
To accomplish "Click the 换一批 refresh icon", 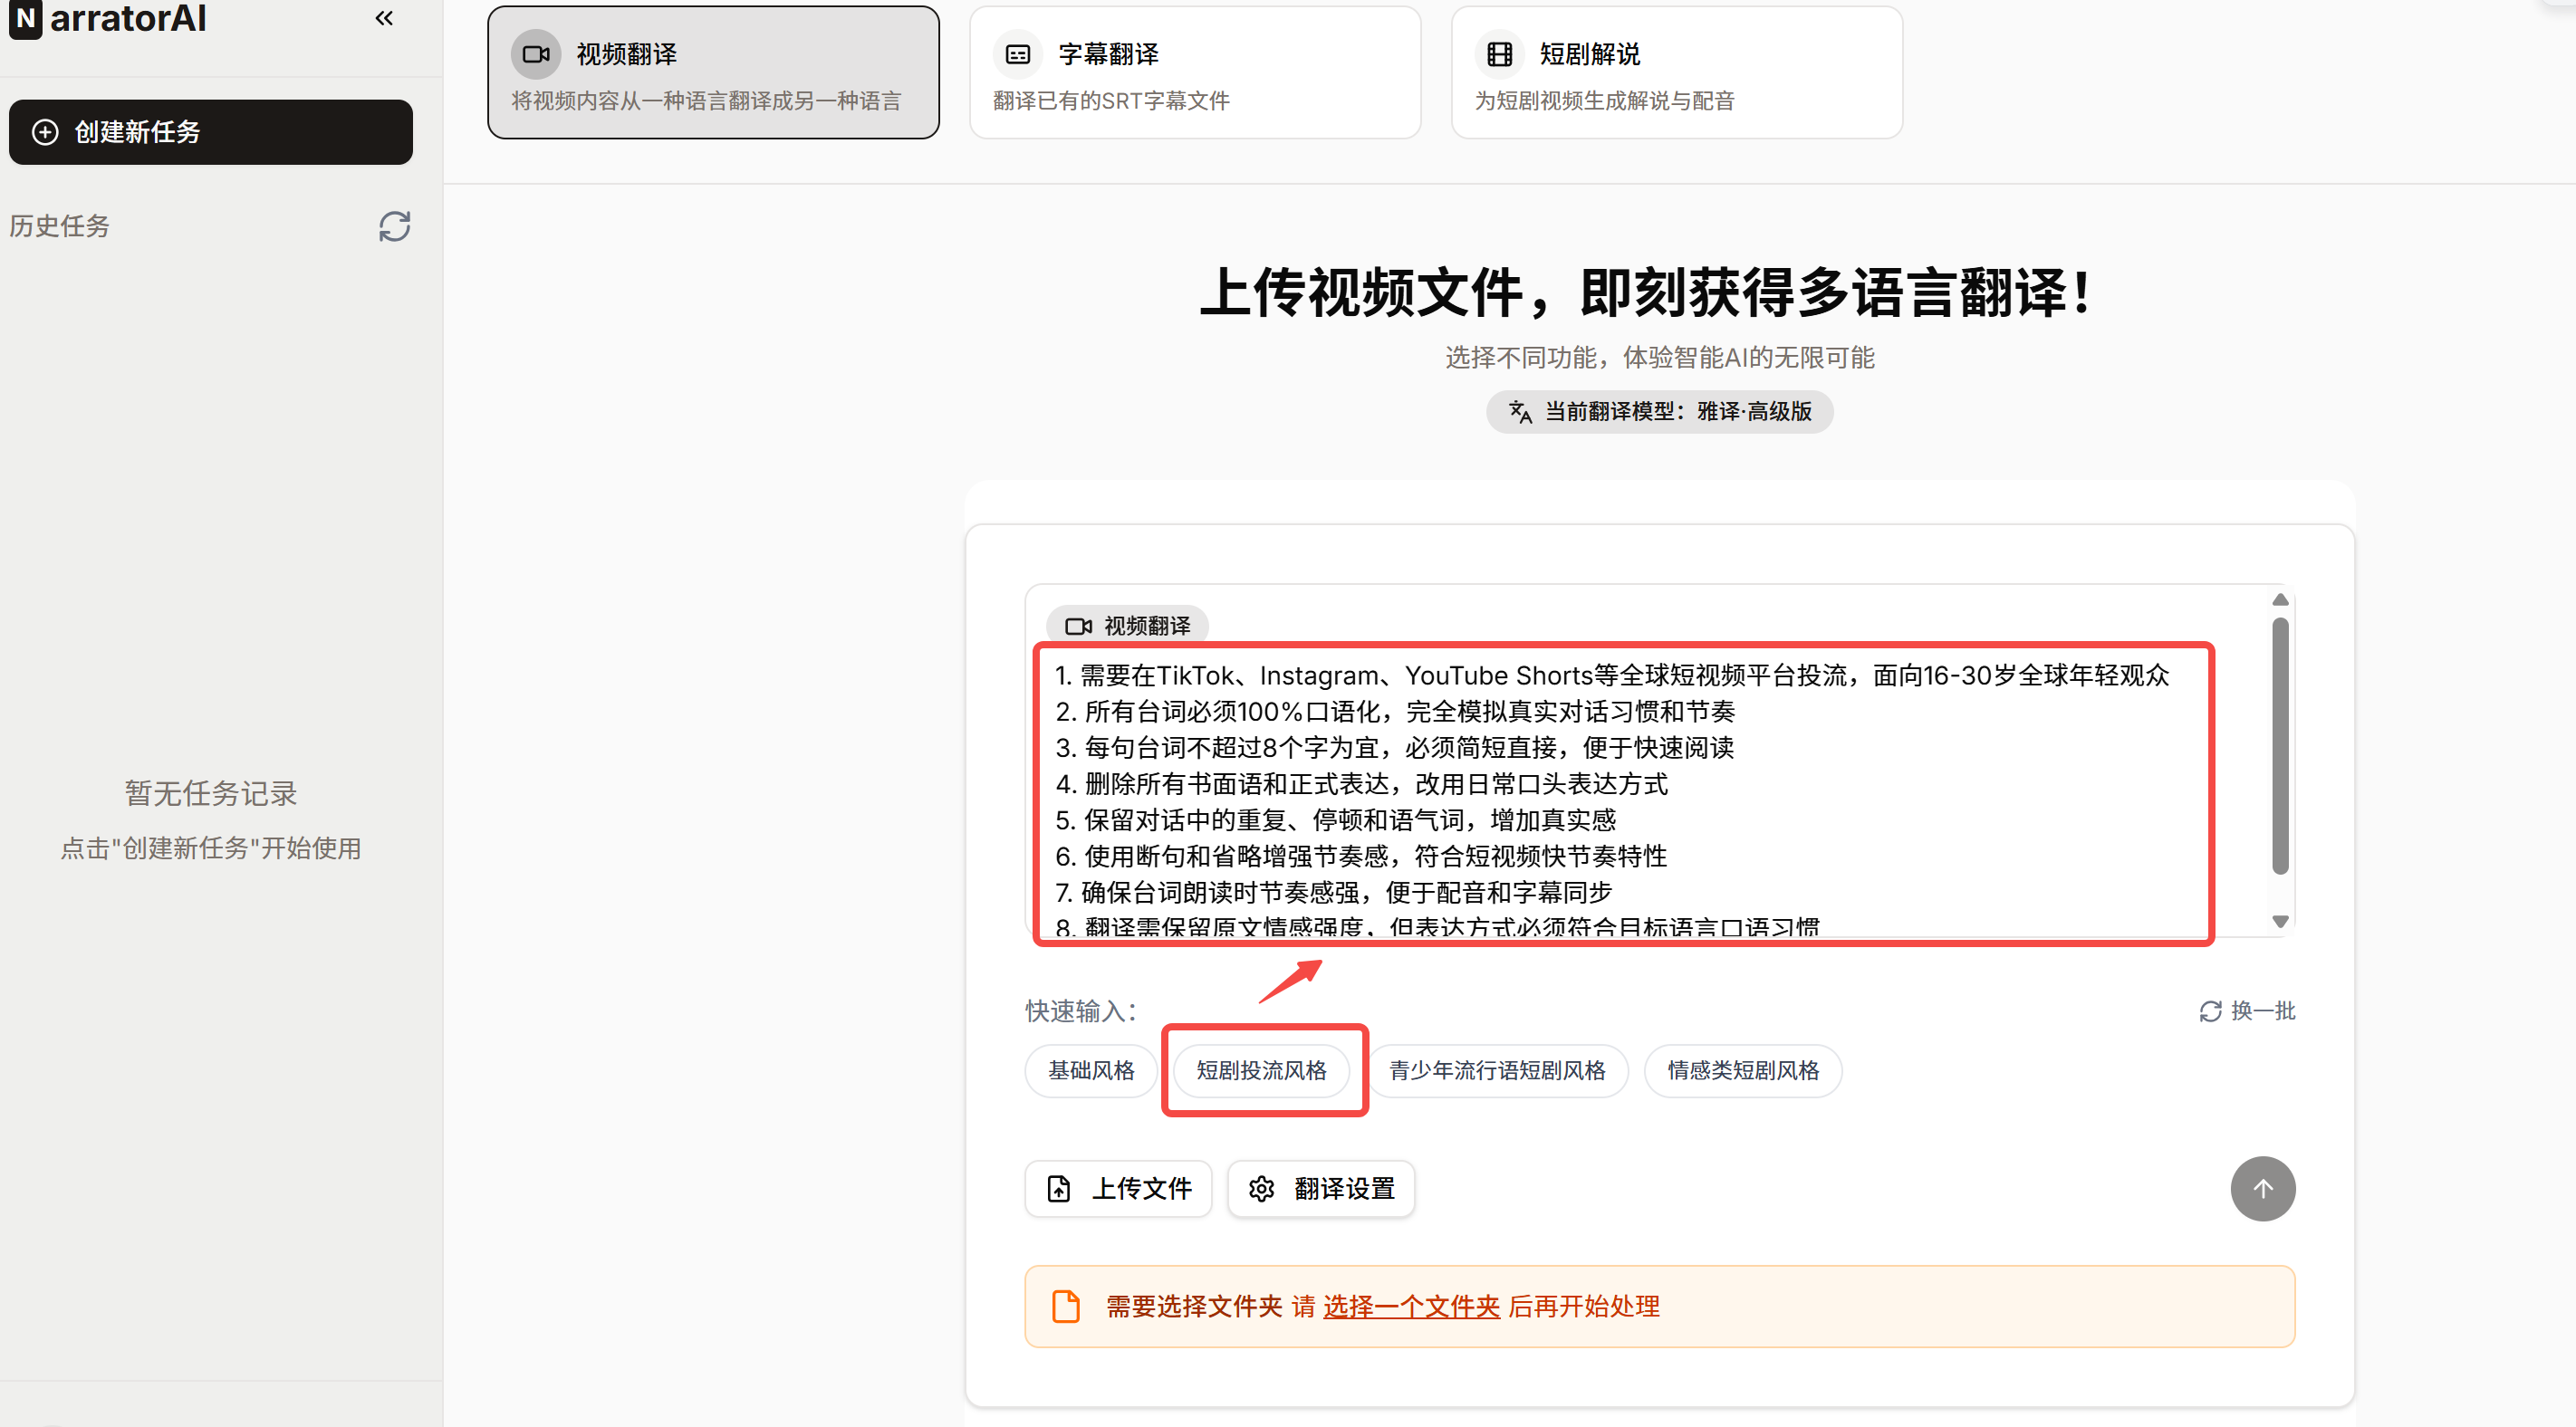I will 2210,1011.
